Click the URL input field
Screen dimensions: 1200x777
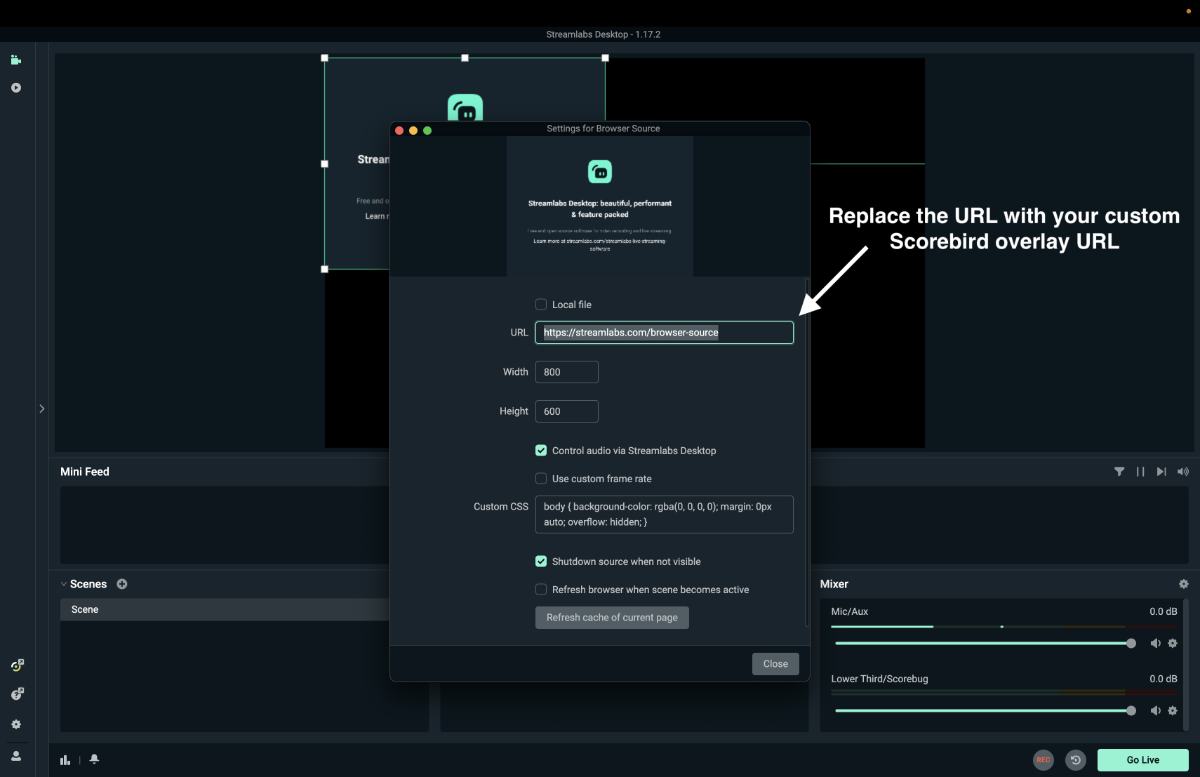point(664,332)
